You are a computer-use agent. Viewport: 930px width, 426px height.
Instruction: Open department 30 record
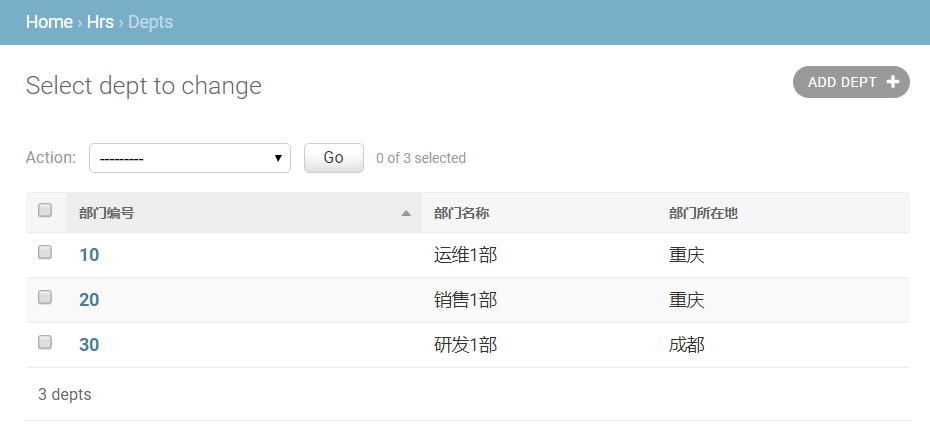pyautogui.click(x=89, y=345)
